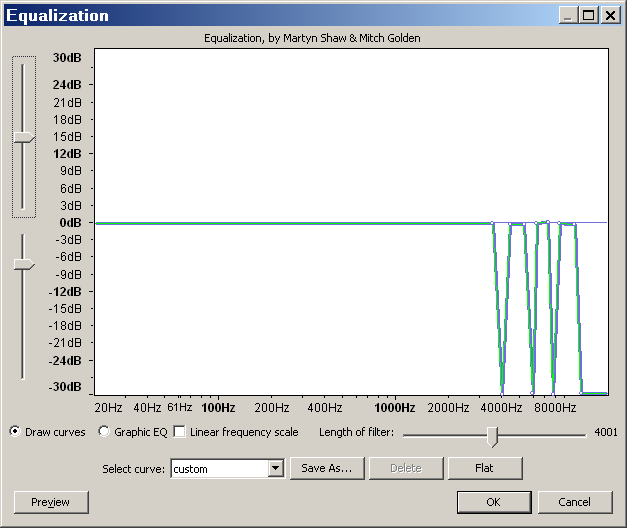Click the lower dB range slider thumb
Screen dimensions: 627x528
pyautogui.click(x=24, y=264)
